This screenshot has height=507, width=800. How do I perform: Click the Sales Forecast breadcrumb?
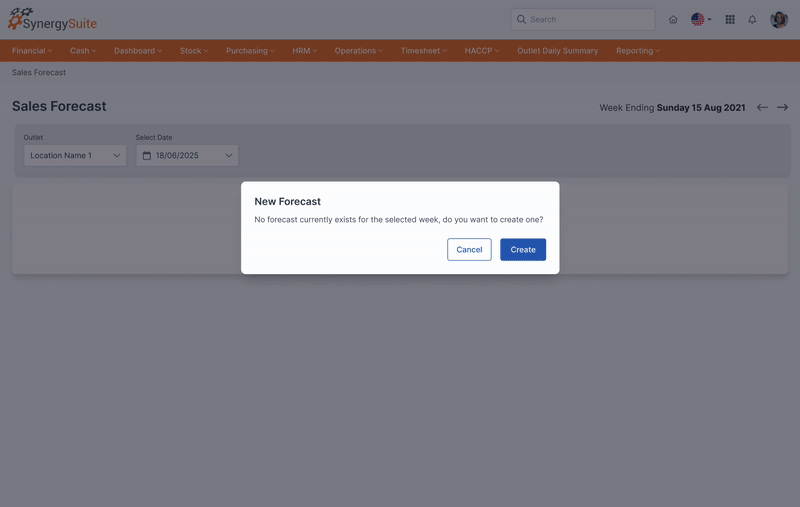coord(39,72)
